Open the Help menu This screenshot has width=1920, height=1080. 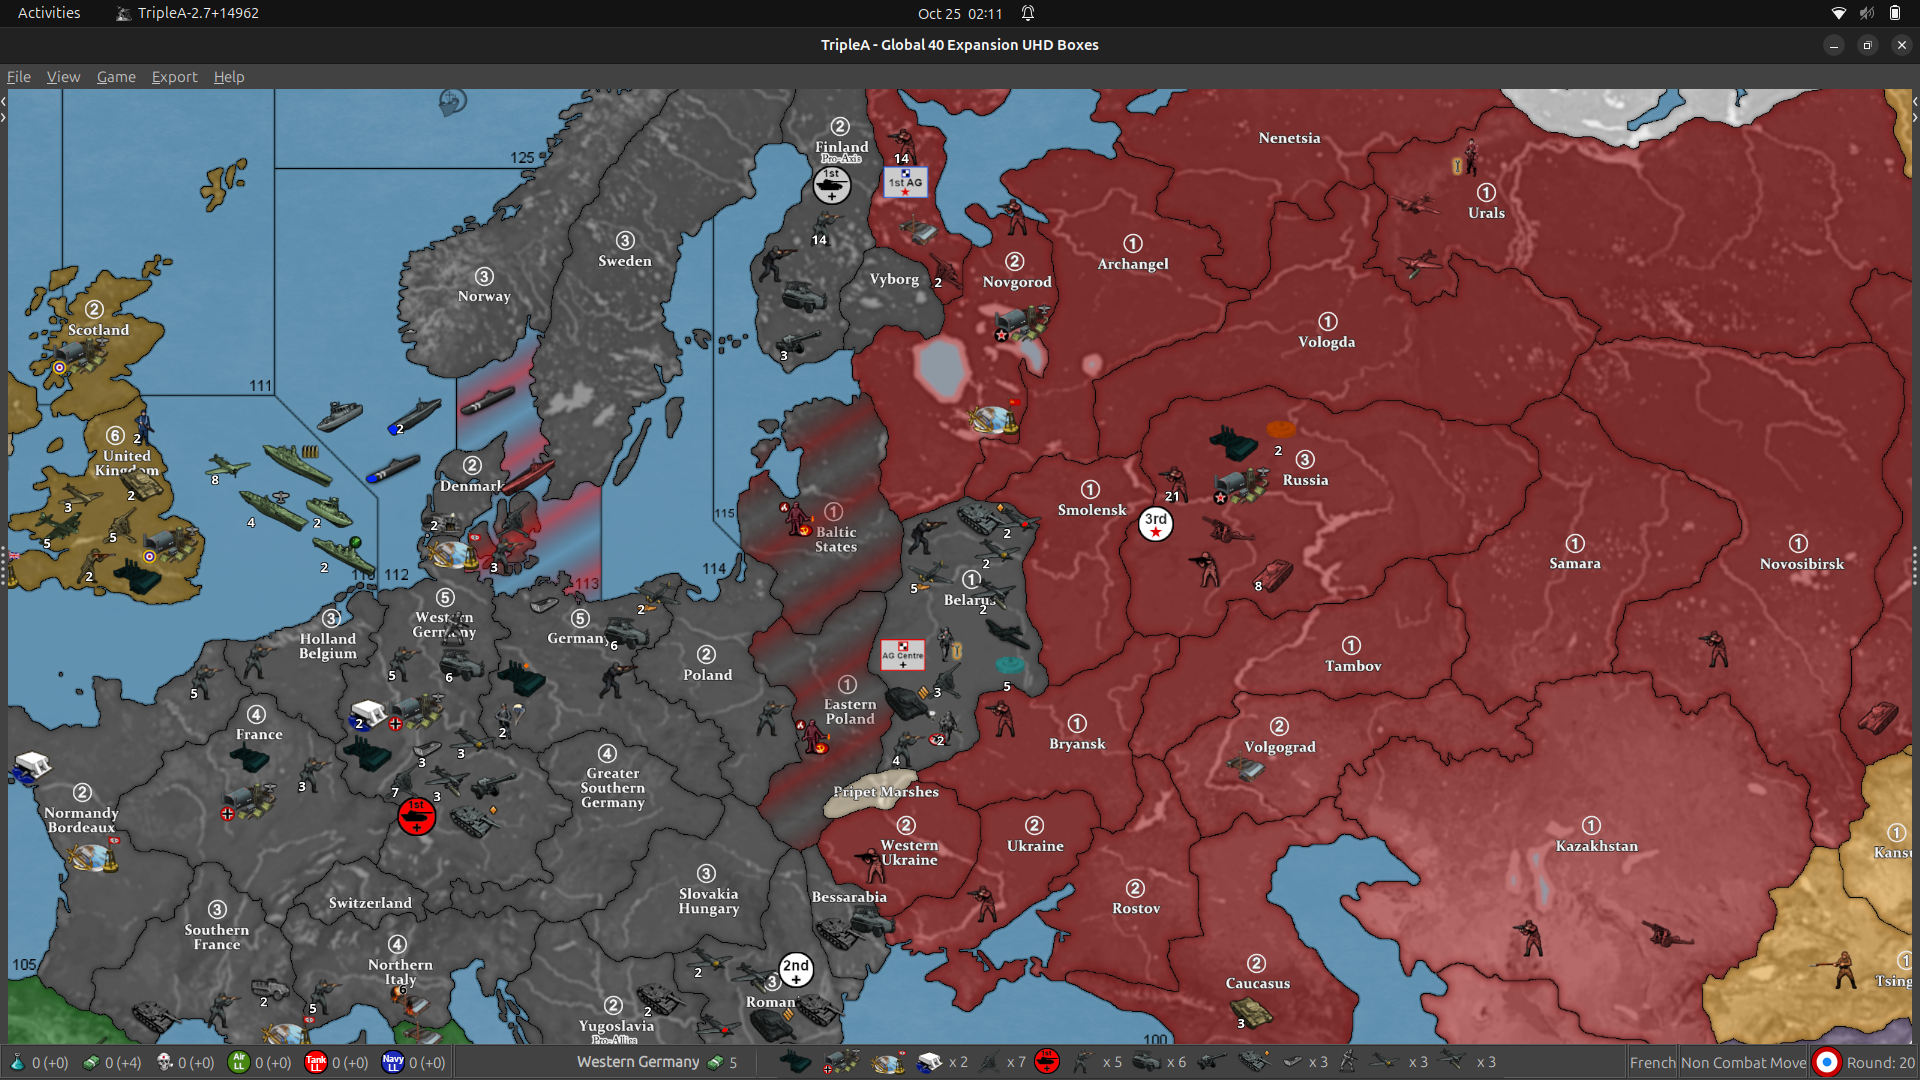pyautogui.click(x=228, y=77)
